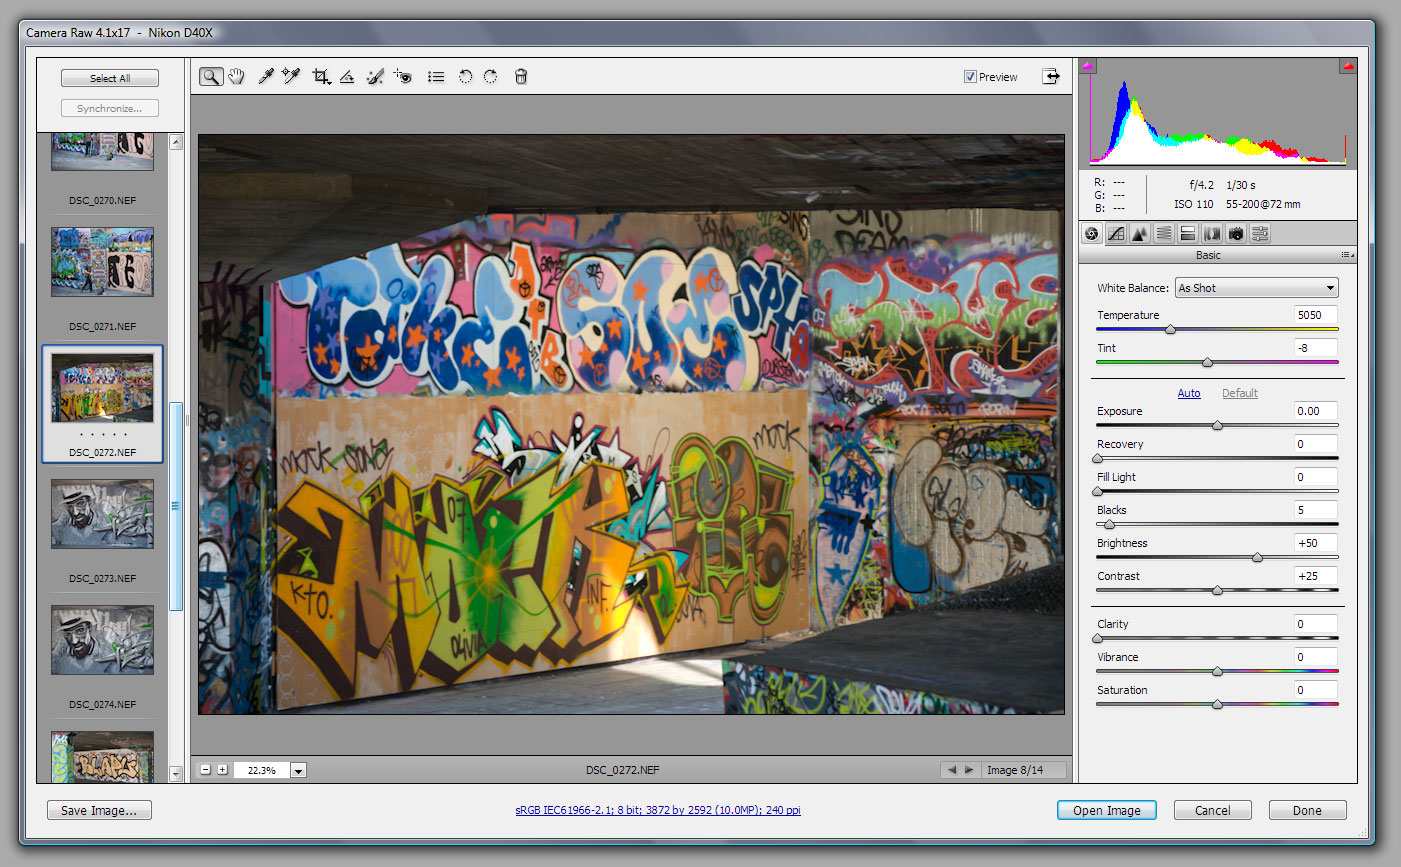Pick the White Balance eyedropper tool

[x=265, y=76]
